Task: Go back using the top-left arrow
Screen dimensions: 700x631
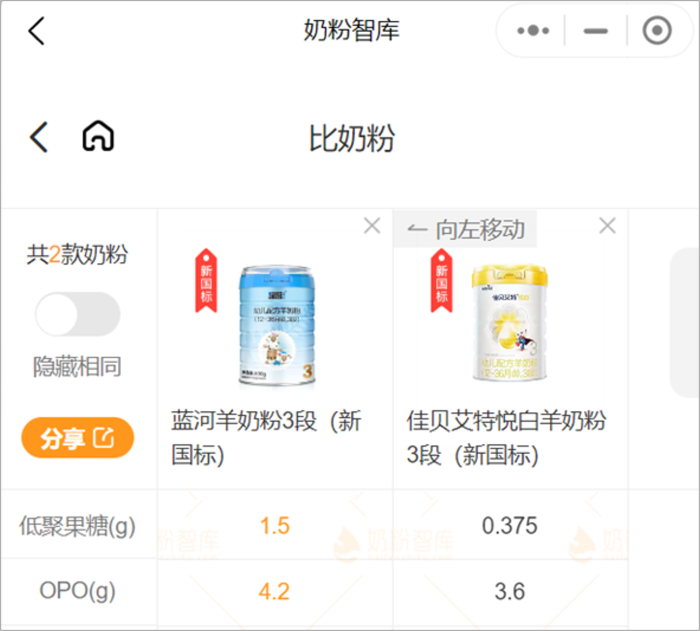Action: pyautogui.click(x=36, y=31)
